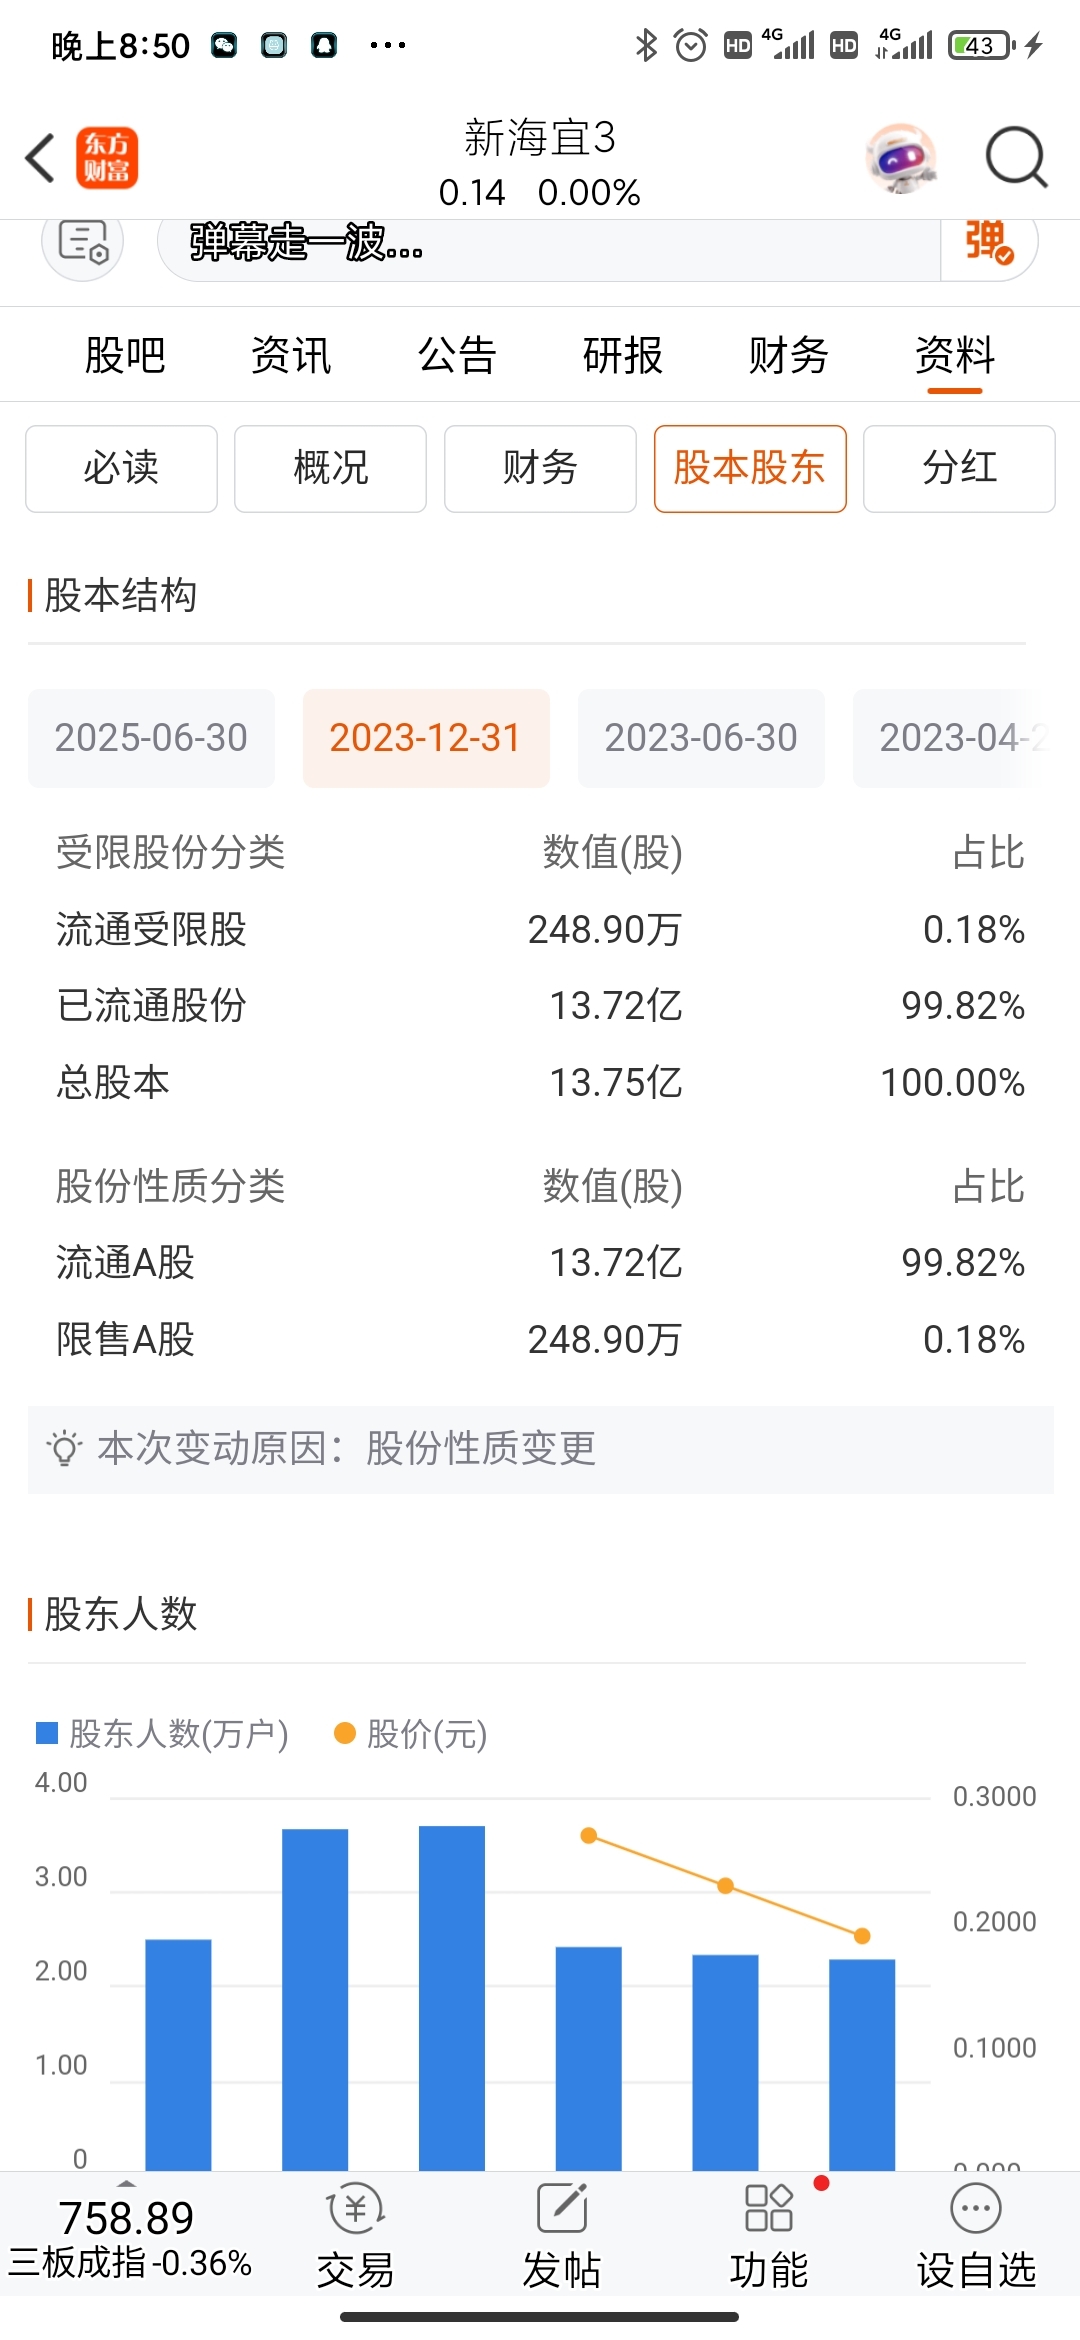Open the 股吧 tab
Viewport: 1080px width, 2340px height.
(x=125, y=356)
